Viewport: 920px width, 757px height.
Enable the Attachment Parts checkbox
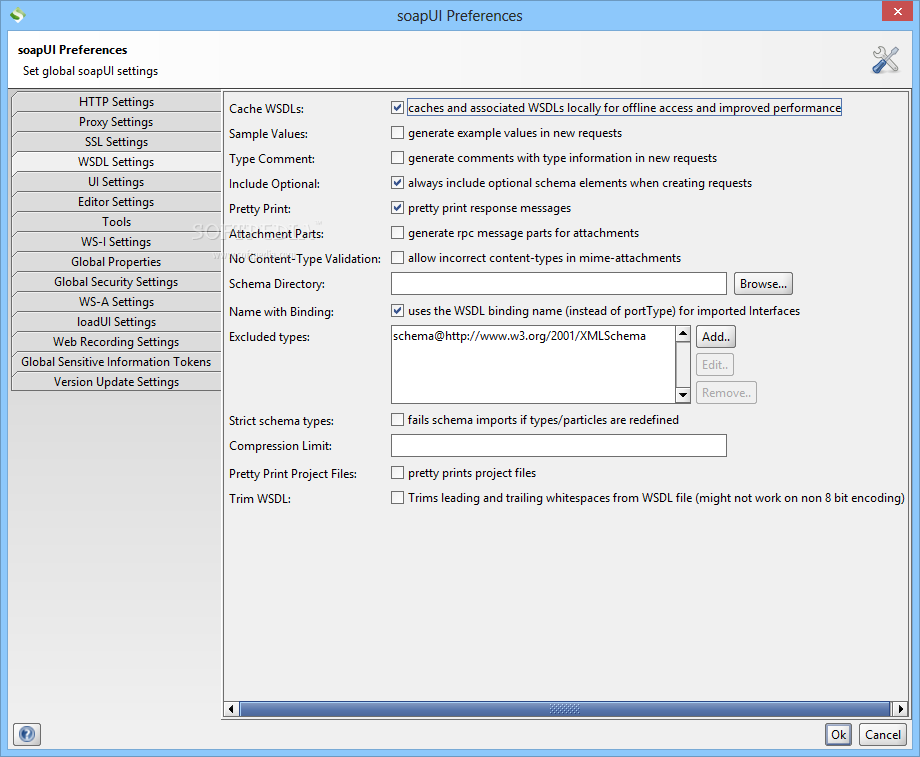397,233
